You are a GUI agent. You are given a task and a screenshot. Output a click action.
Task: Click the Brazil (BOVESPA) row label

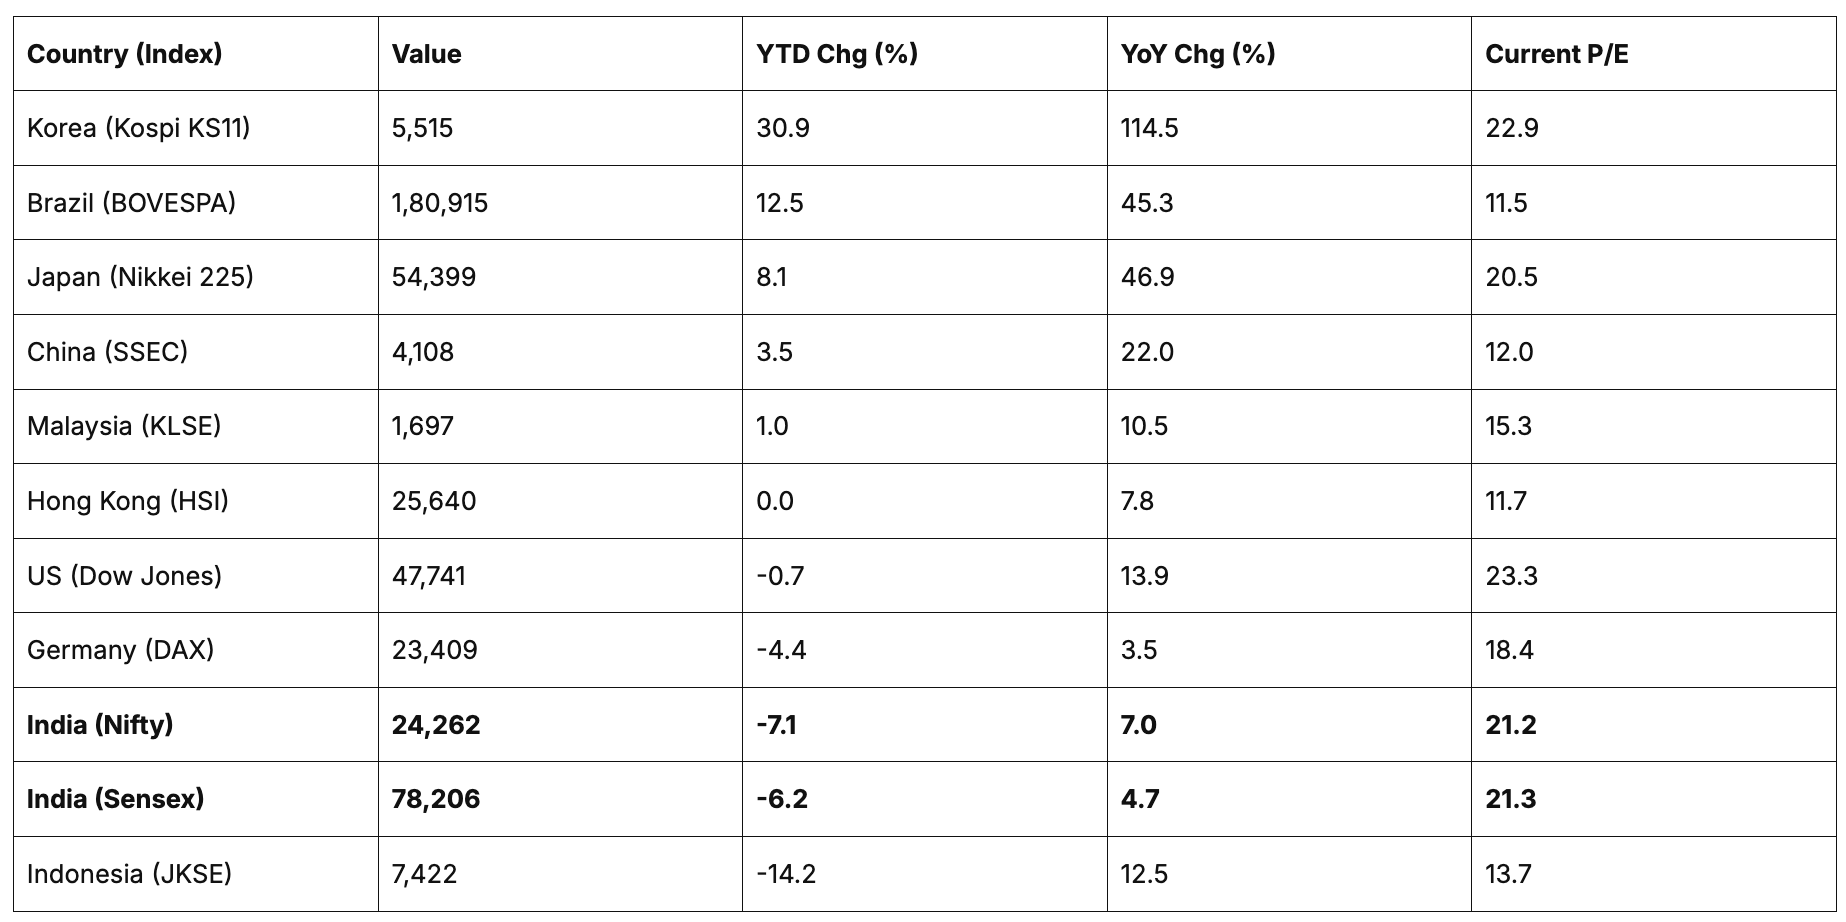point(131,203)
